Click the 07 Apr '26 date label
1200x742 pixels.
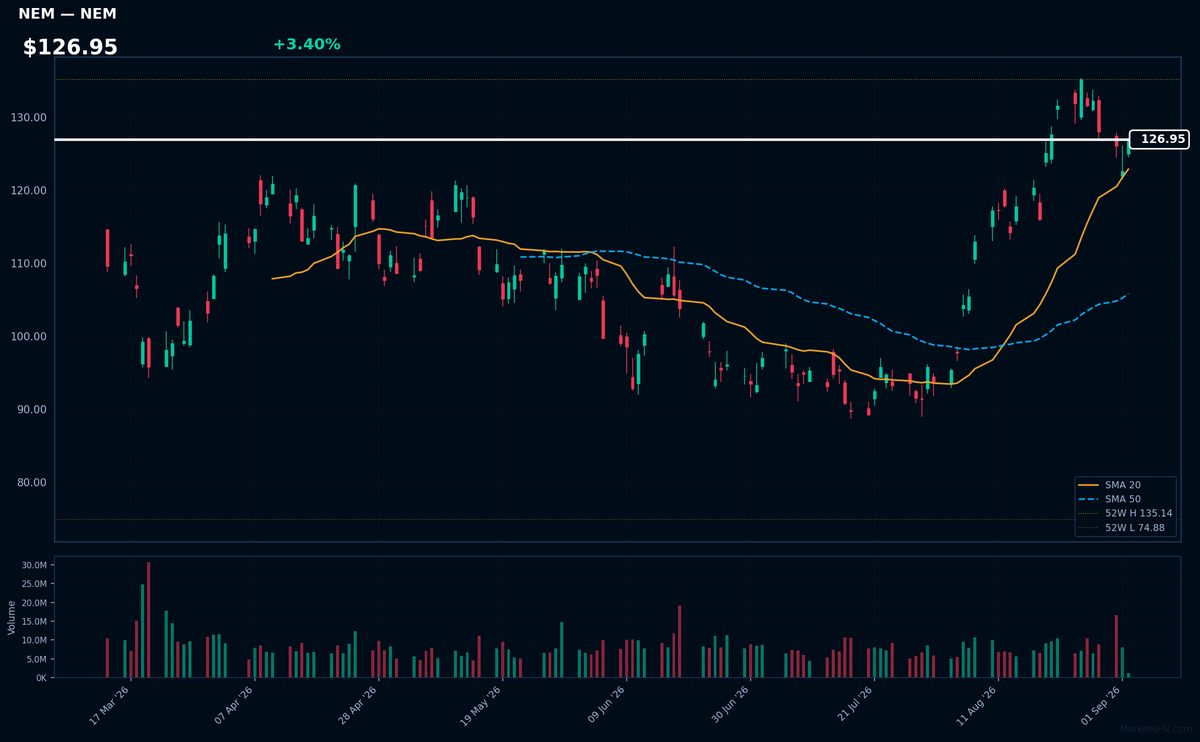tap(234, 706)
